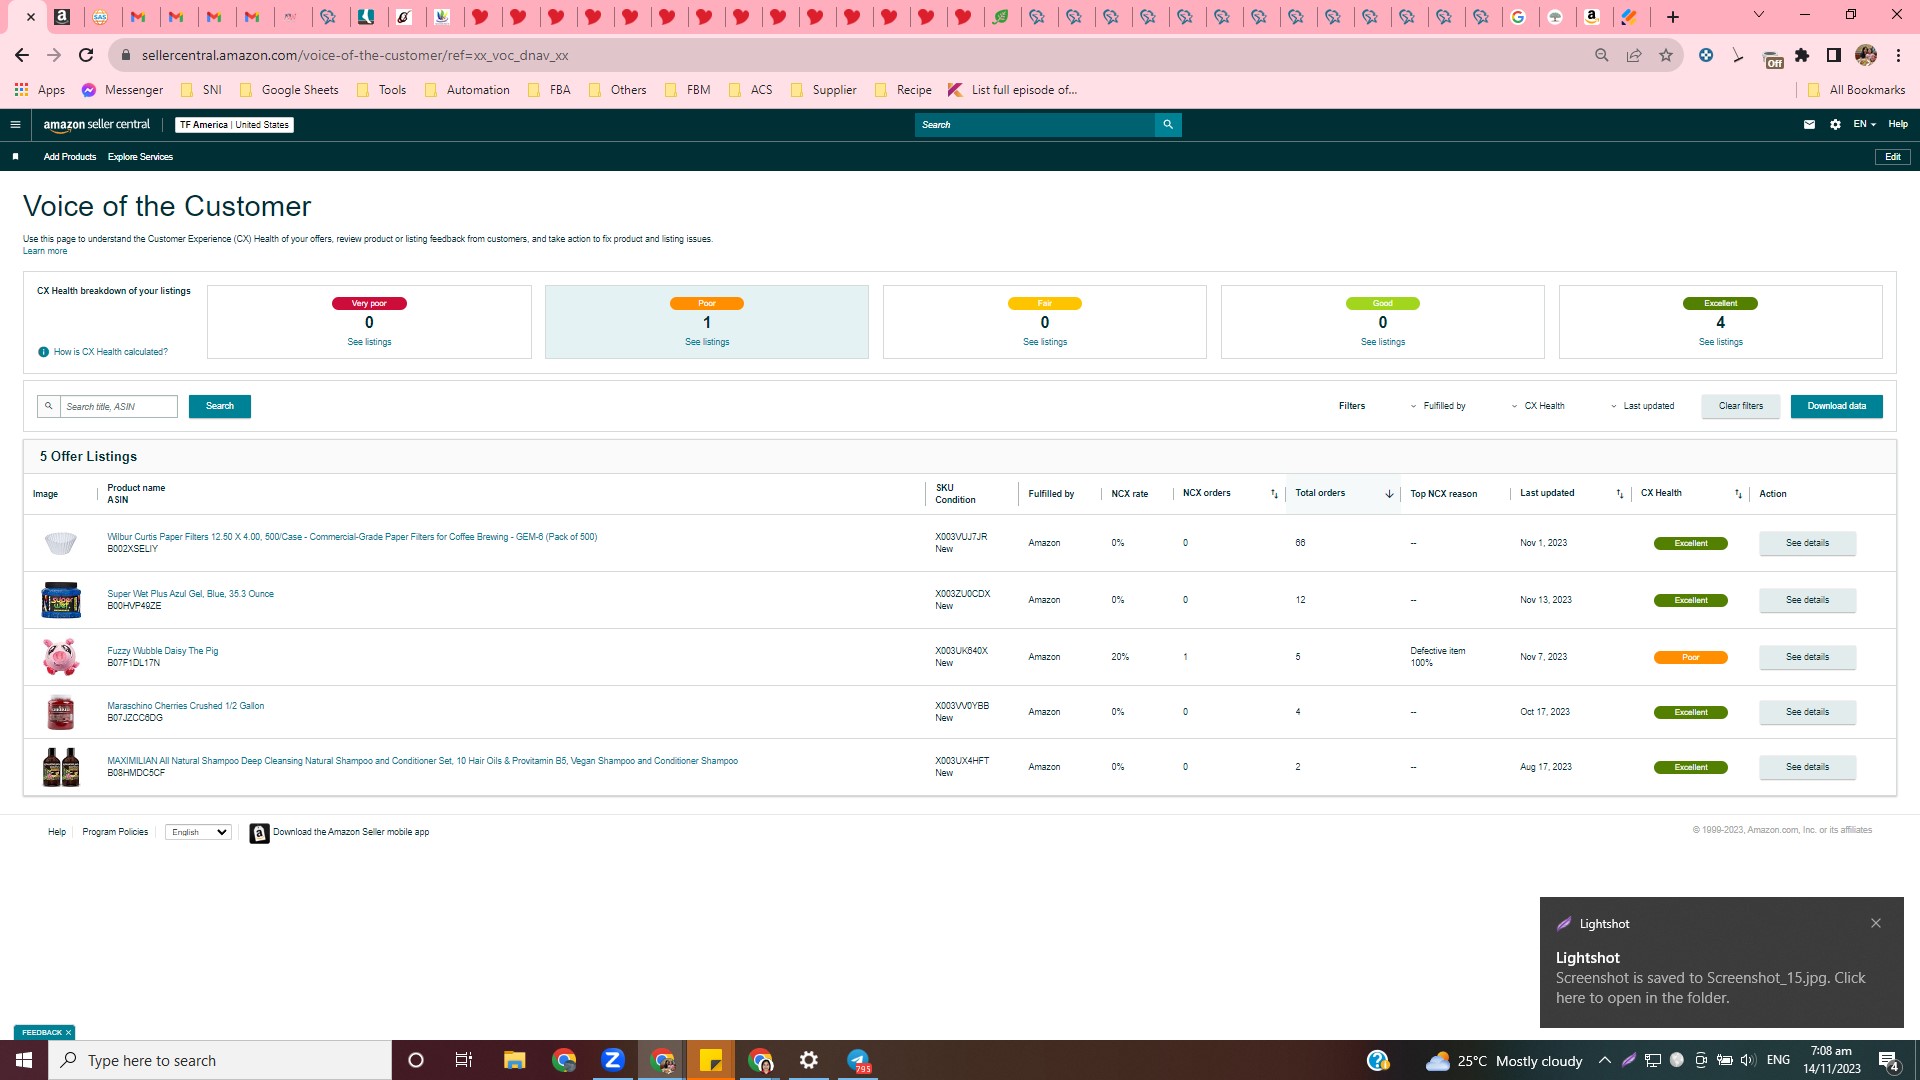Click the browser address bar URL
This screenshot has width=1920, height=1080.
click(355, 56)
